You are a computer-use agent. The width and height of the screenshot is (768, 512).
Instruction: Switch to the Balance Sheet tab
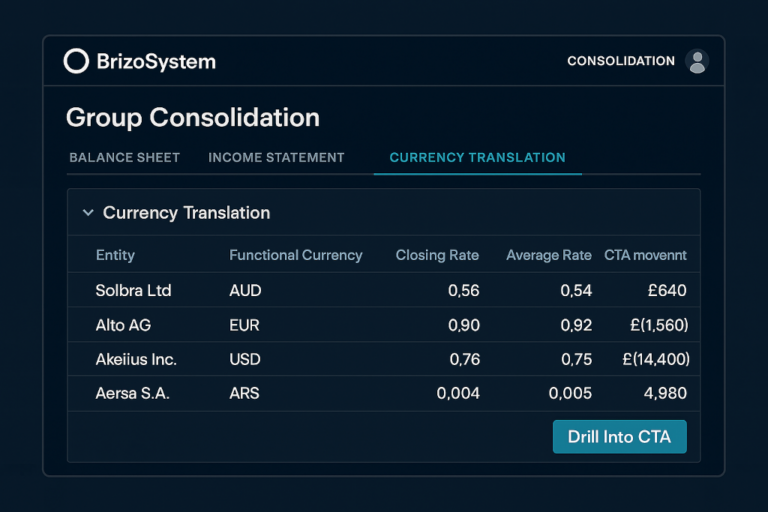(x=124, y=157)
